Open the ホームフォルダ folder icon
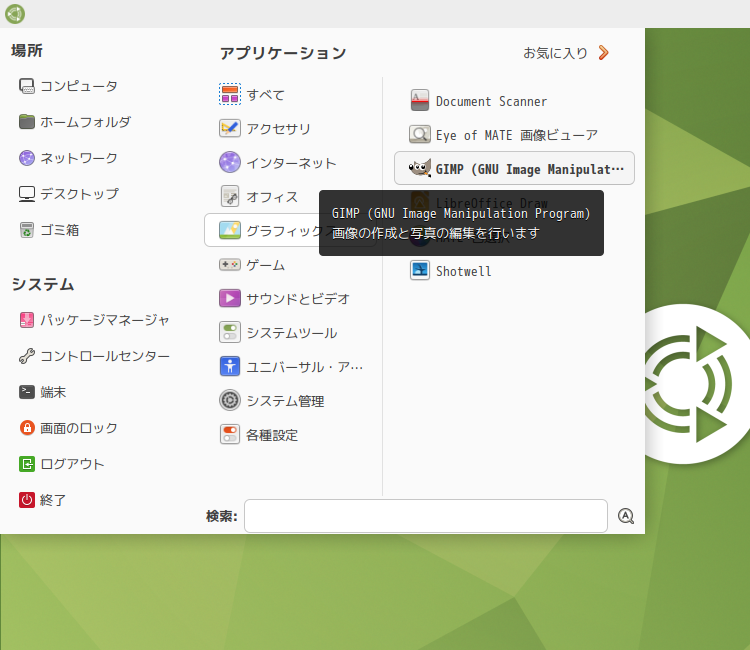 pos(27,122)
